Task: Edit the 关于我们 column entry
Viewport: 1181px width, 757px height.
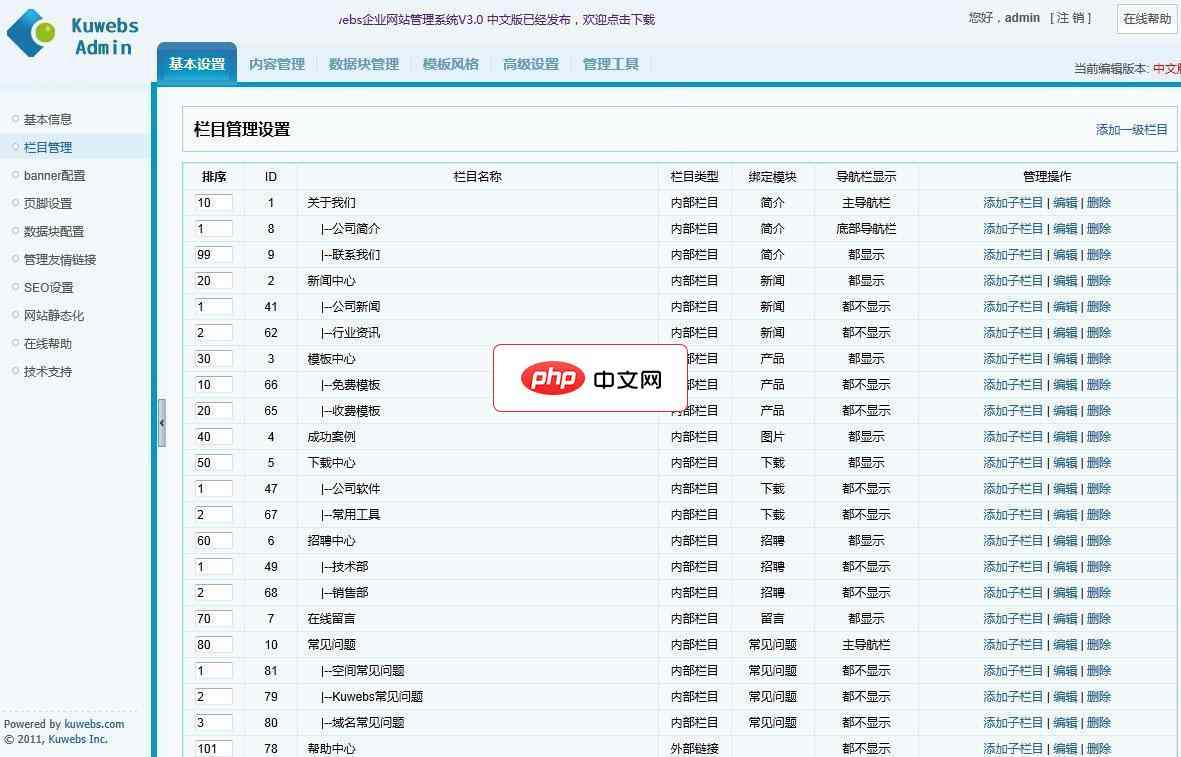Action: click(1064, 202)
